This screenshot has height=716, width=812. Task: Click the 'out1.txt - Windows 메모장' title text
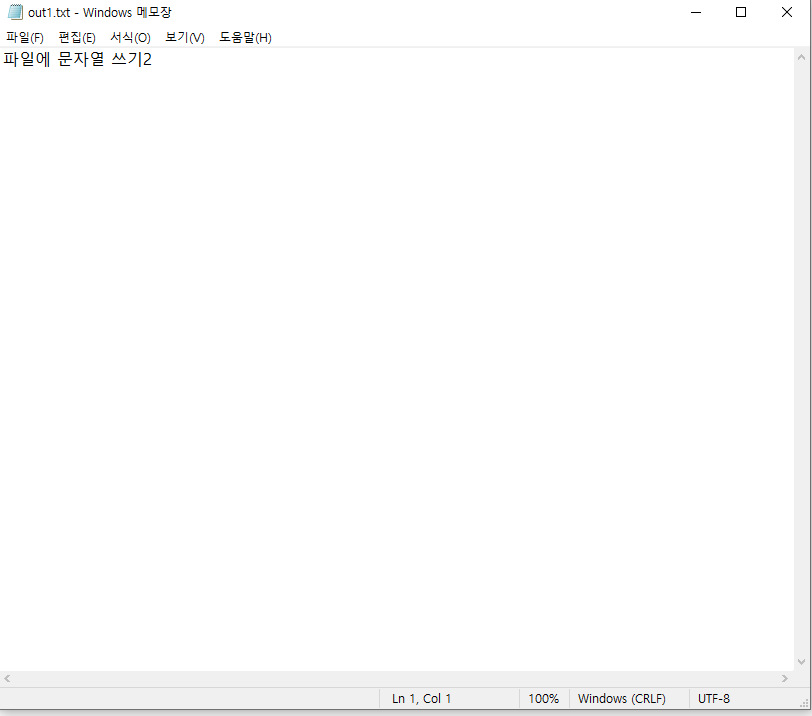tap(99, 12)
